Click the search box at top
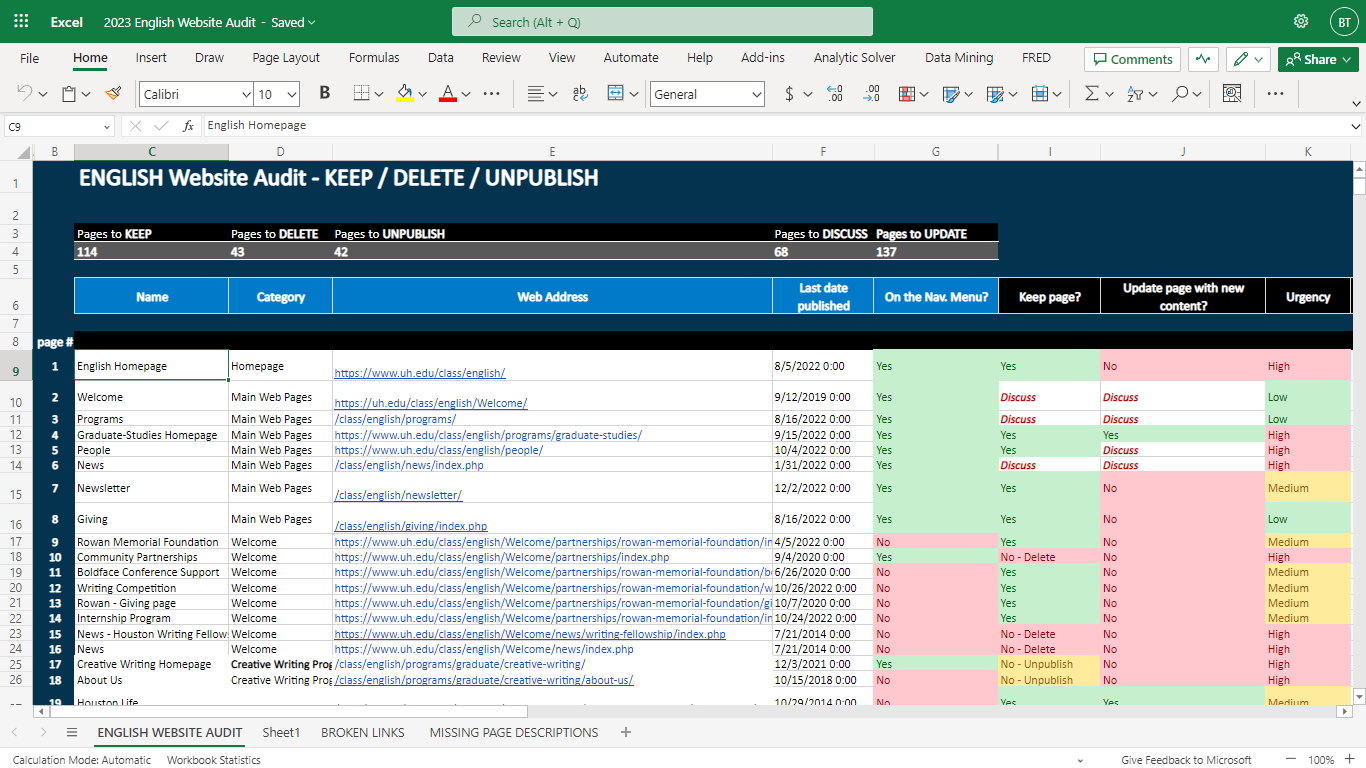This screenshot has height=768, width=1366. click(662, 22)
